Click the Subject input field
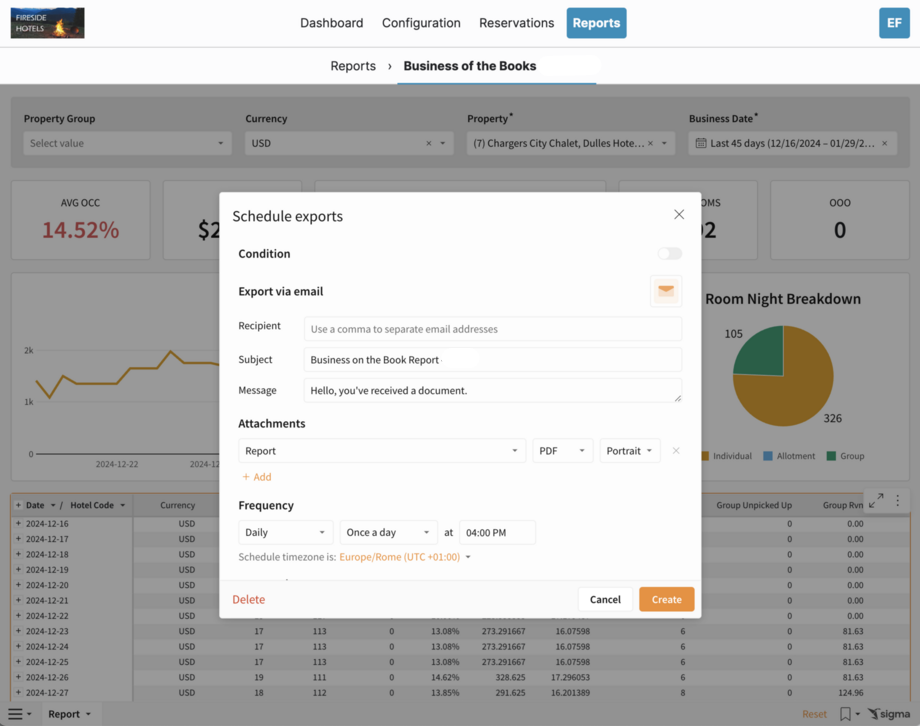The width and height of the screenshot is (920, 726). 493,359
